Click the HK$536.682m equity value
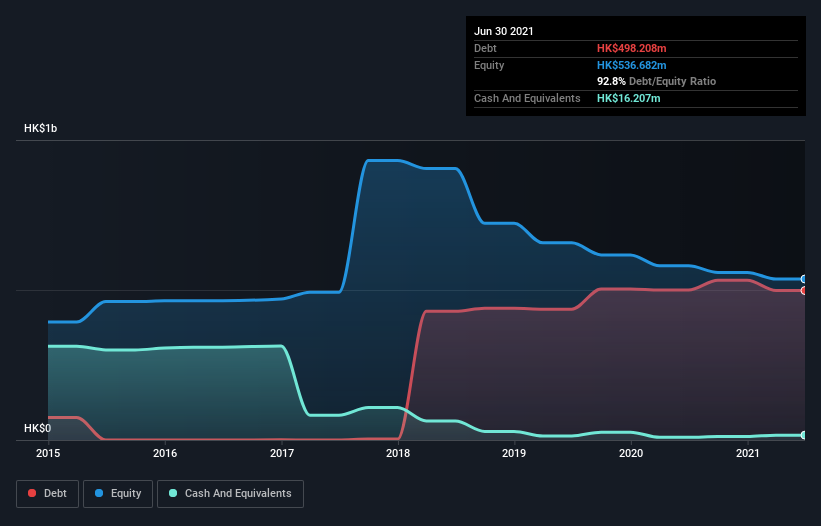The width and height of the screenshot is (821, 526). (631, 65)
